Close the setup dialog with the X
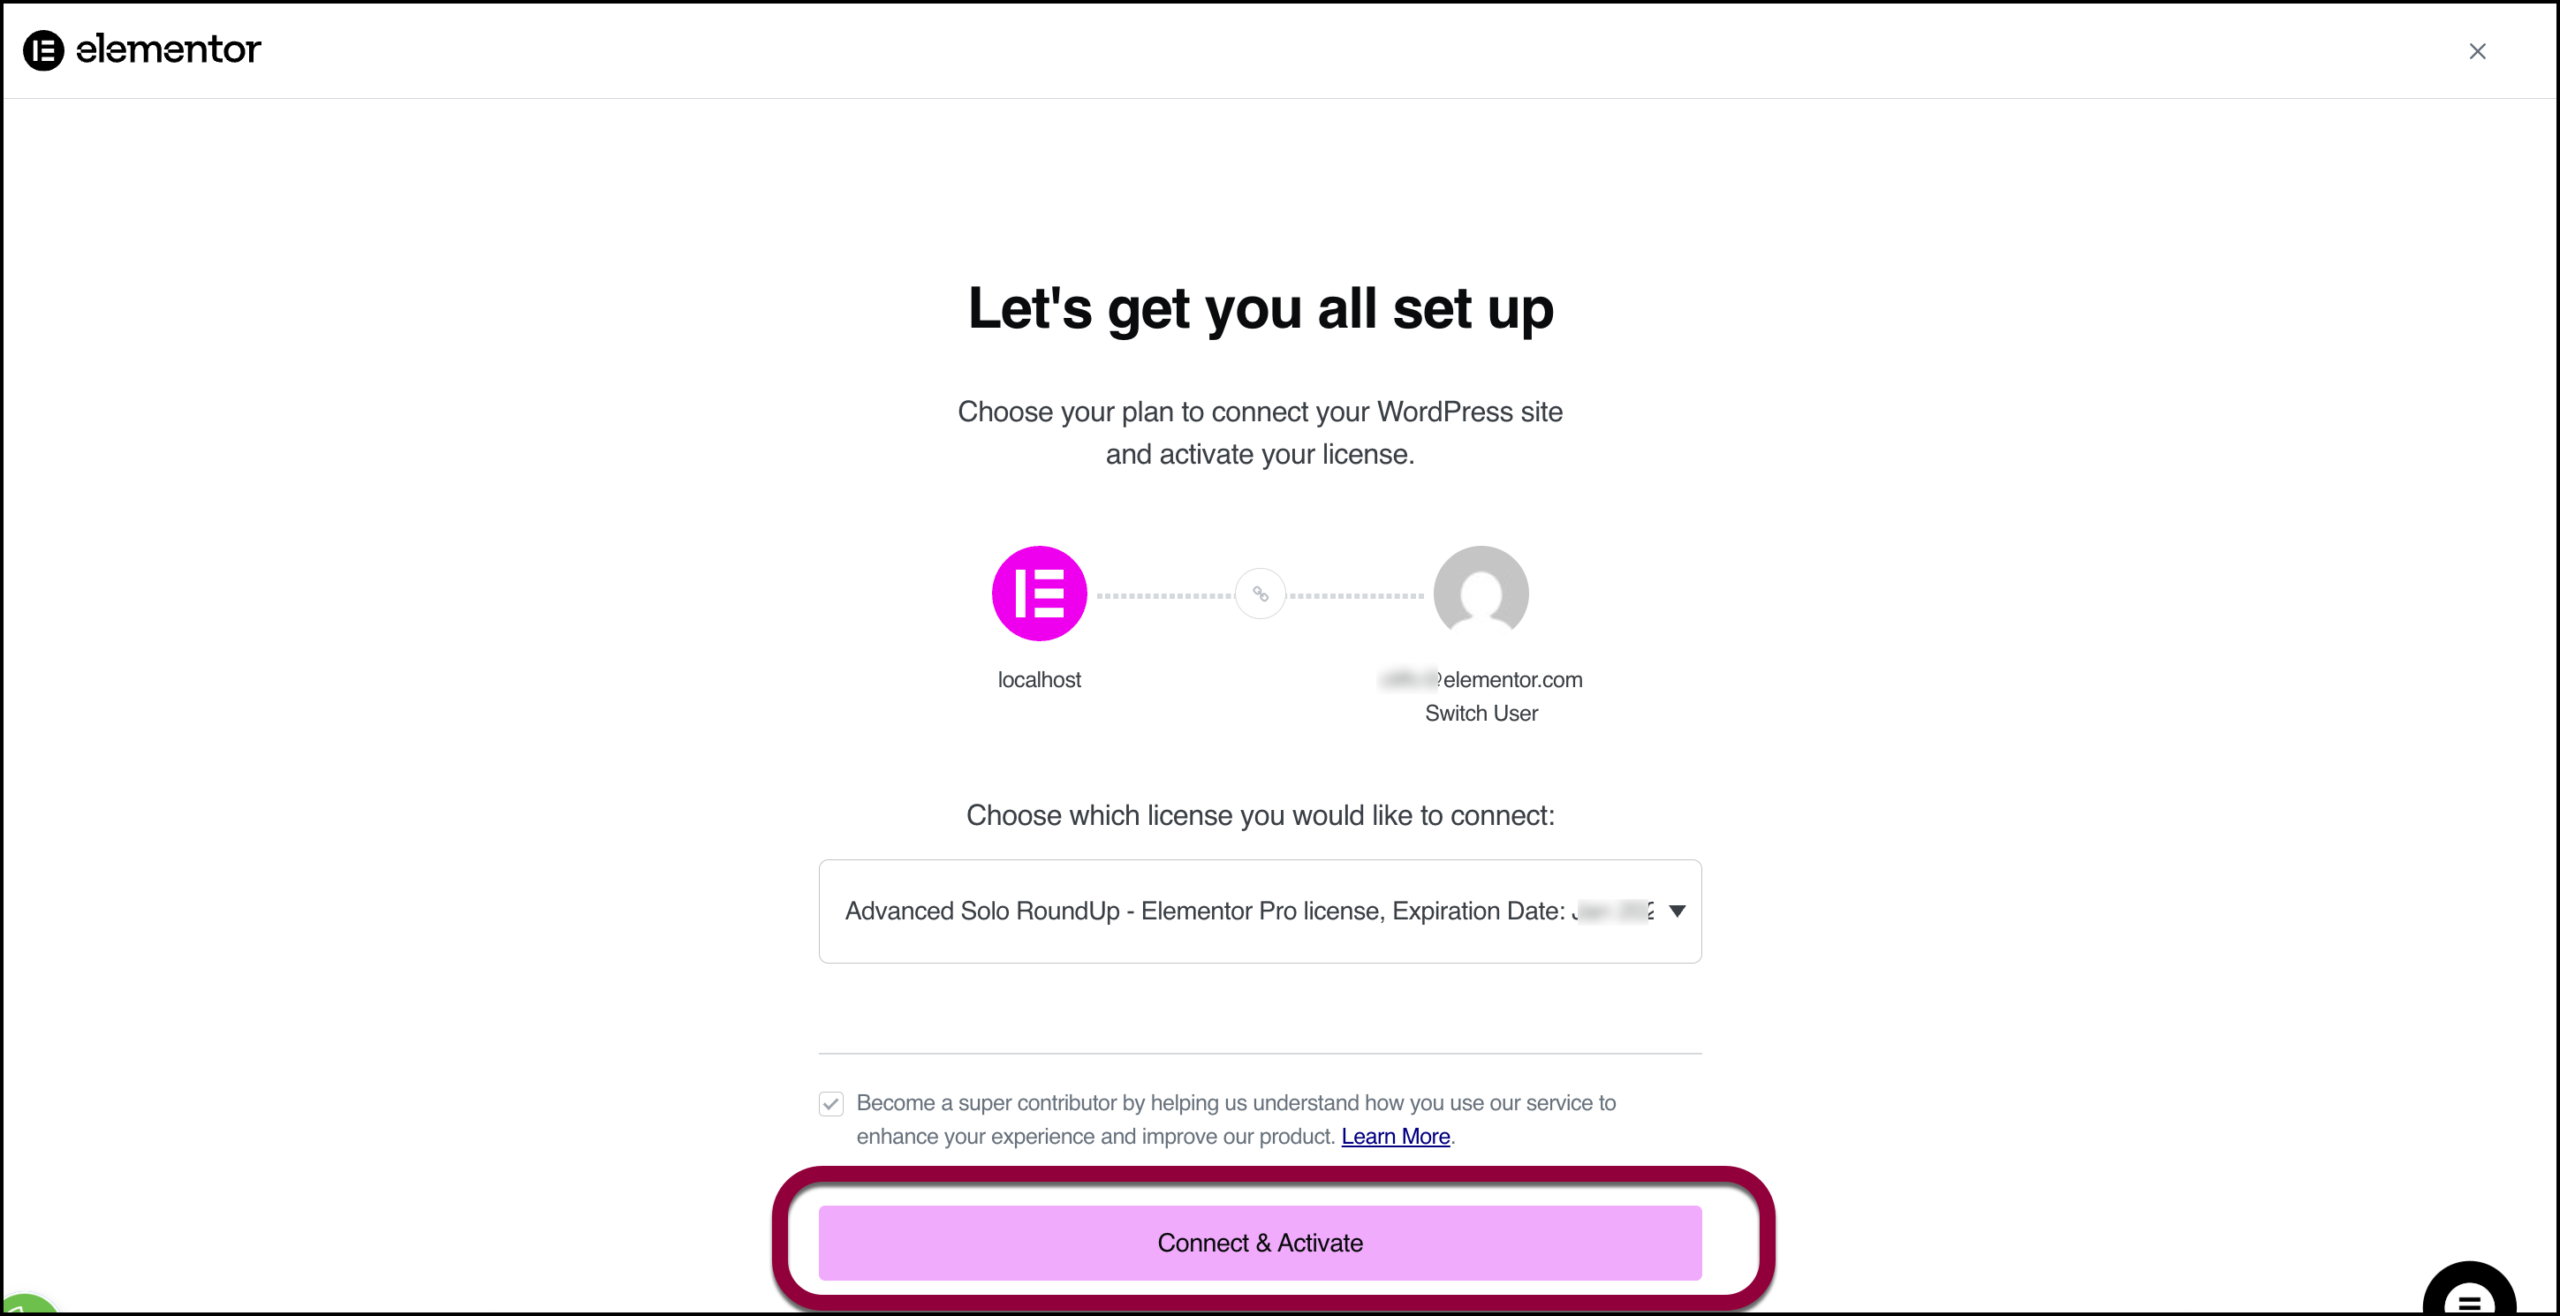The height and width of the screenshot is (1316, 2560). 2477,51
